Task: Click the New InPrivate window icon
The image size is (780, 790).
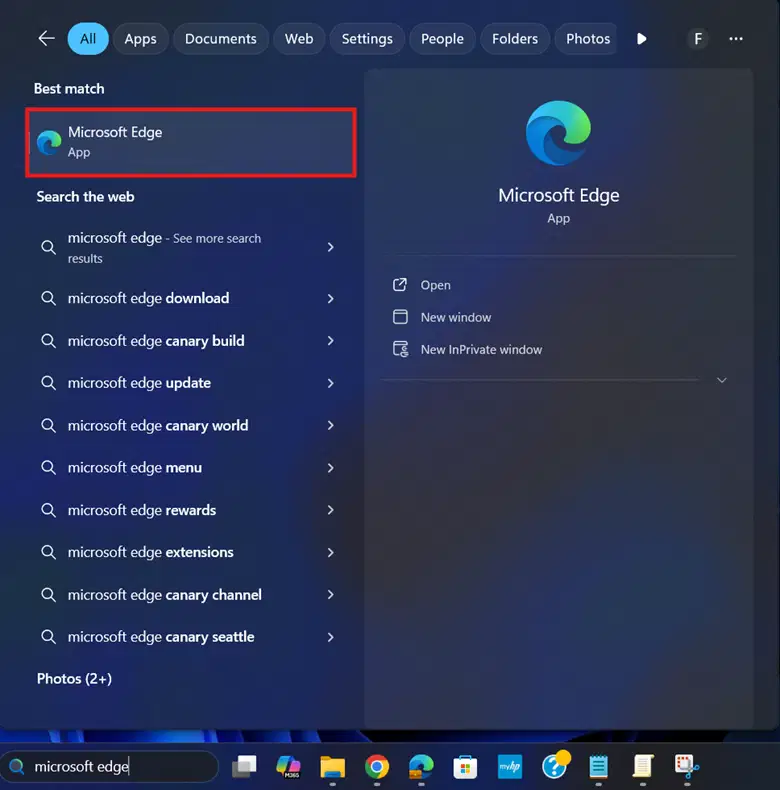Action: click(x=401, y=349)
